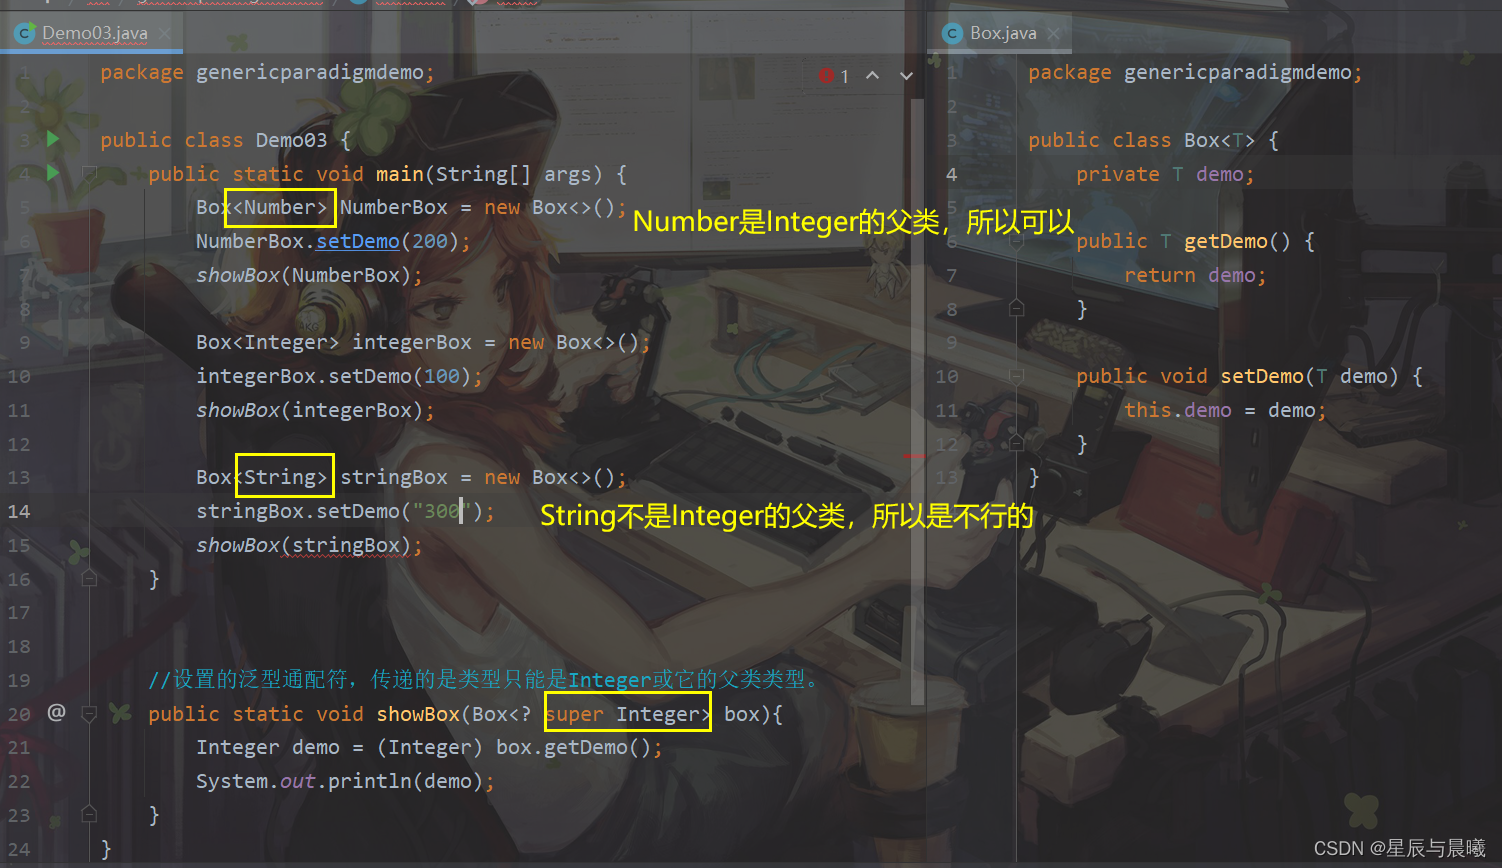Click the underlined Integer in line 19 comment

[610, 680]
